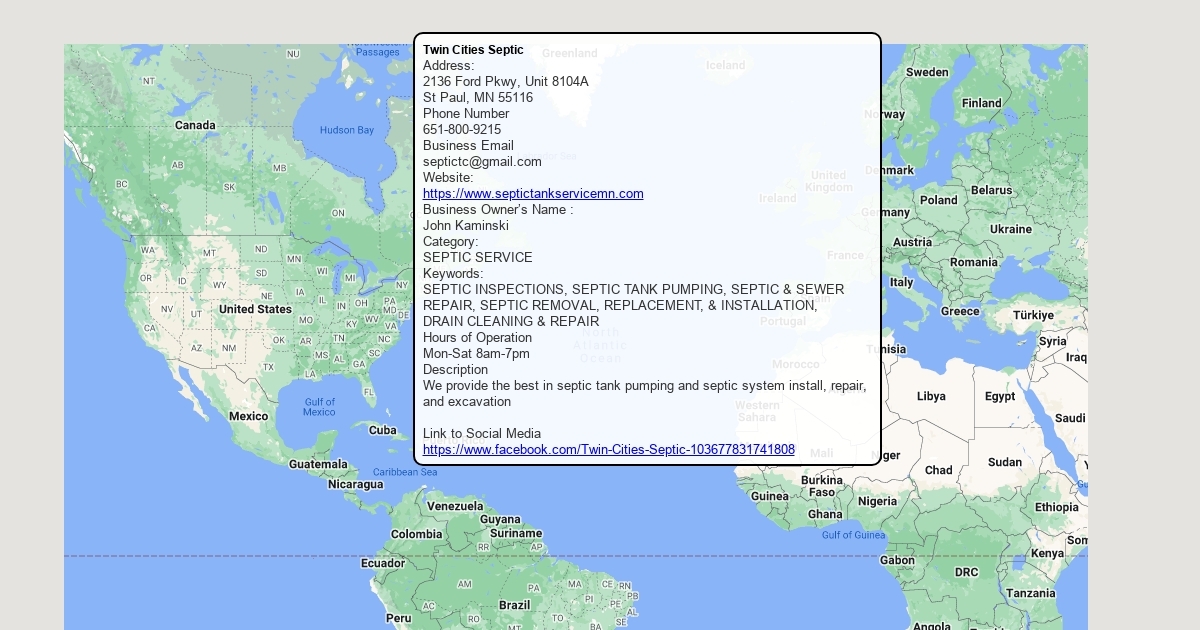
Task: Click the Twin Cities Septic popup title
Action: (473, 50)
